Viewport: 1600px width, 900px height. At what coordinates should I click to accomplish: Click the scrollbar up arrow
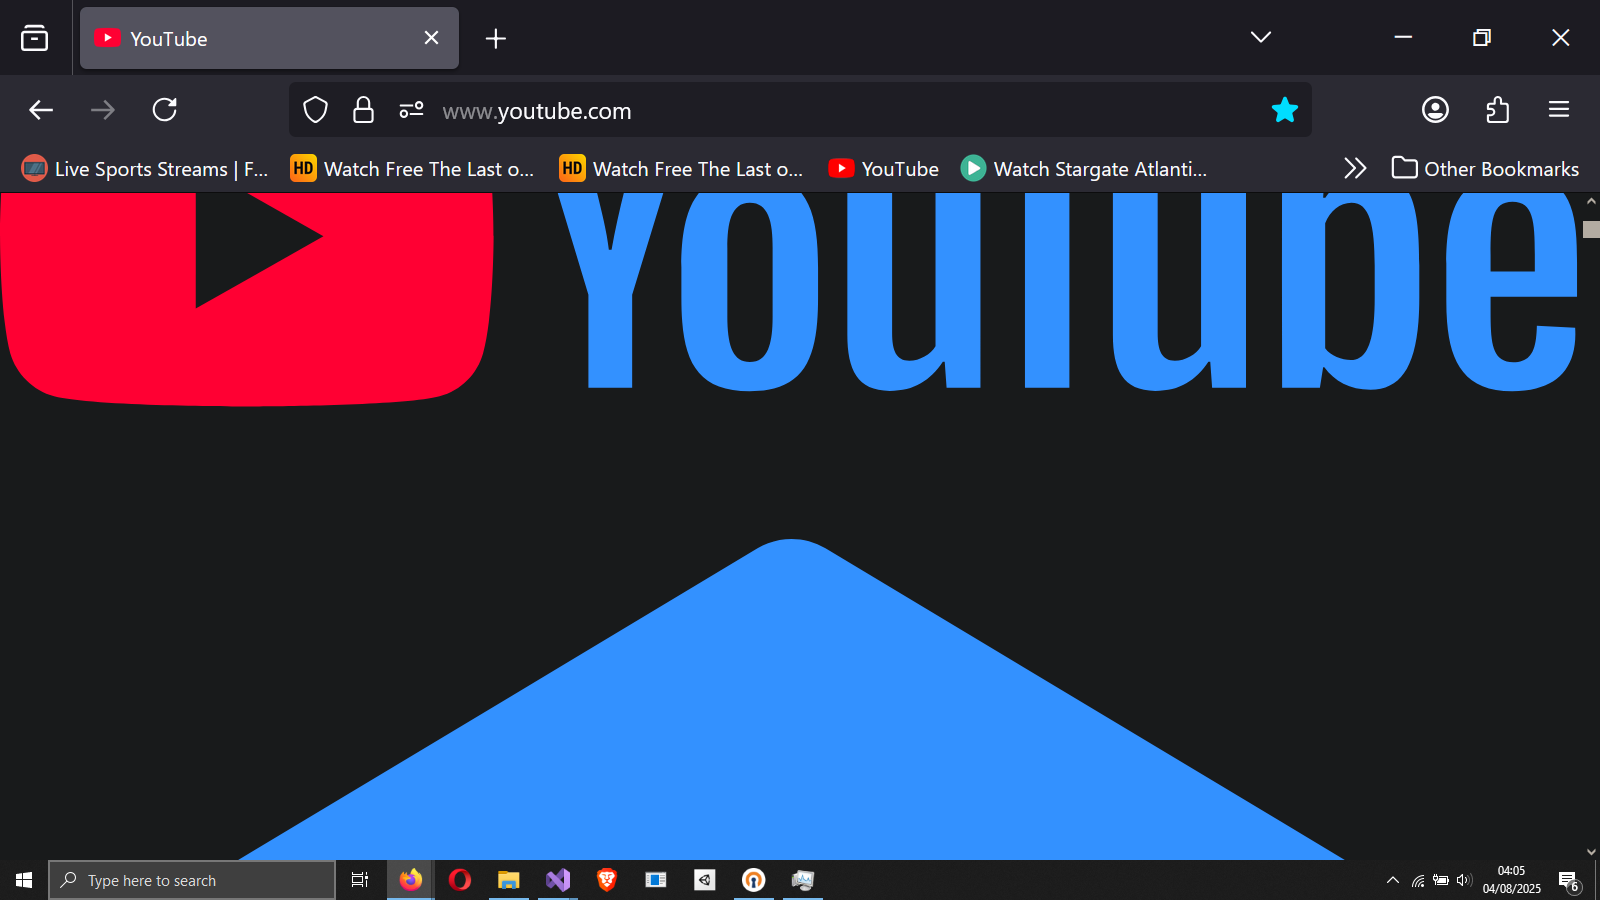1591,201
